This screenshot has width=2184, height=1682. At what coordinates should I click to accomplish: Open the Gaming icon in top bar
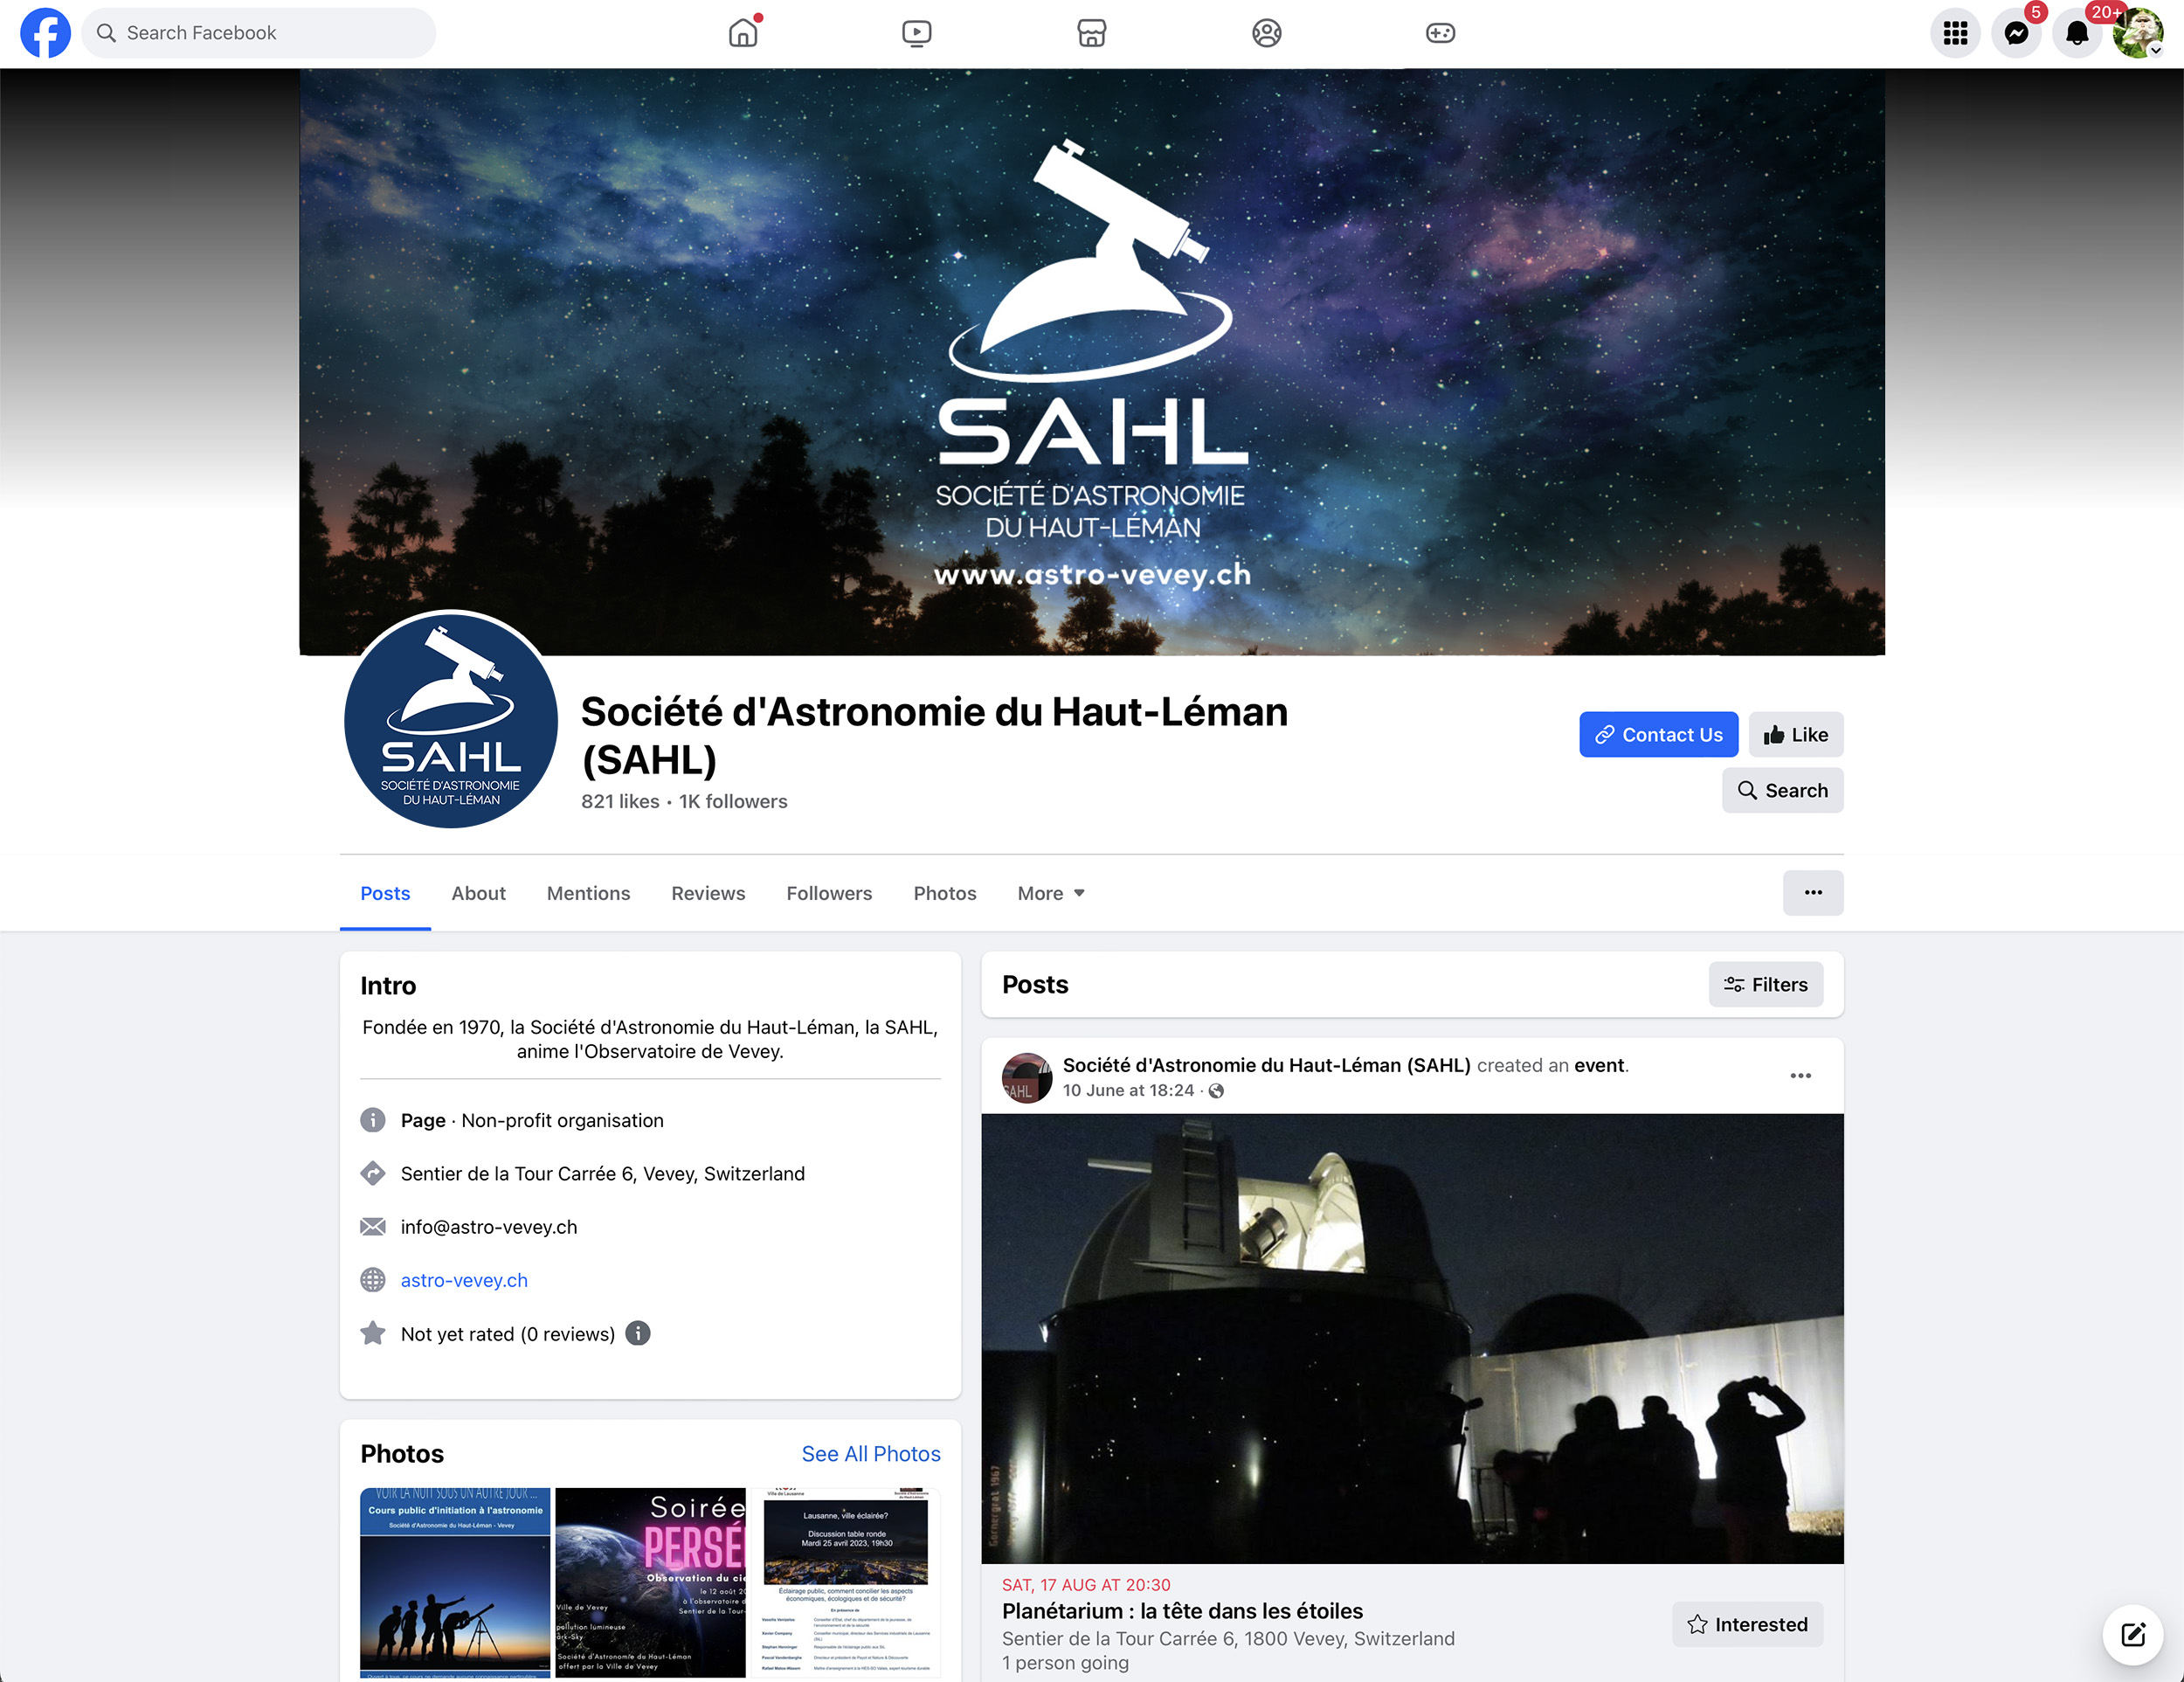click(1440, 33)
